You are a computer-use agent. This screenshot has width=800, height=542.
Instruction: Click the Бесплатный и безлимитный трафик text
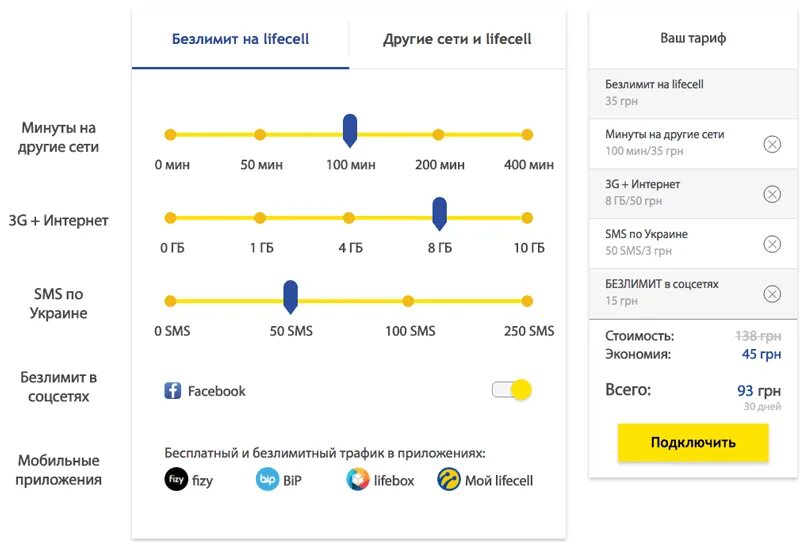pyautogui.click(x=324, y=453)
